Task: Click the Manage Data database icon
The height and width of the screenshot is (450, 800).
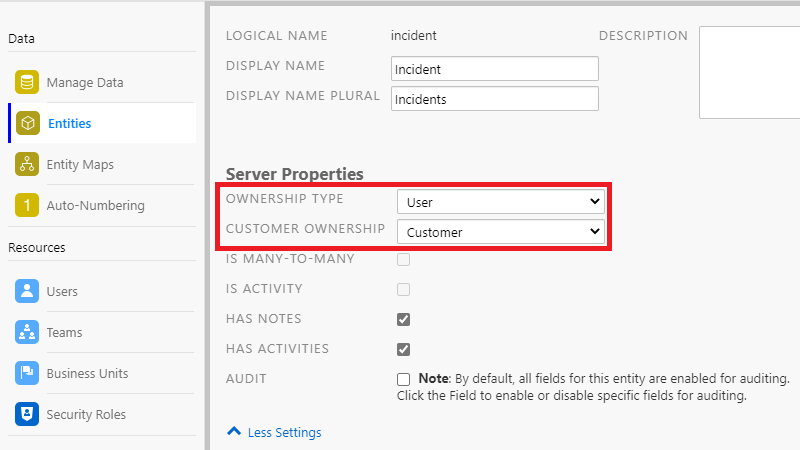Action: 27,82
